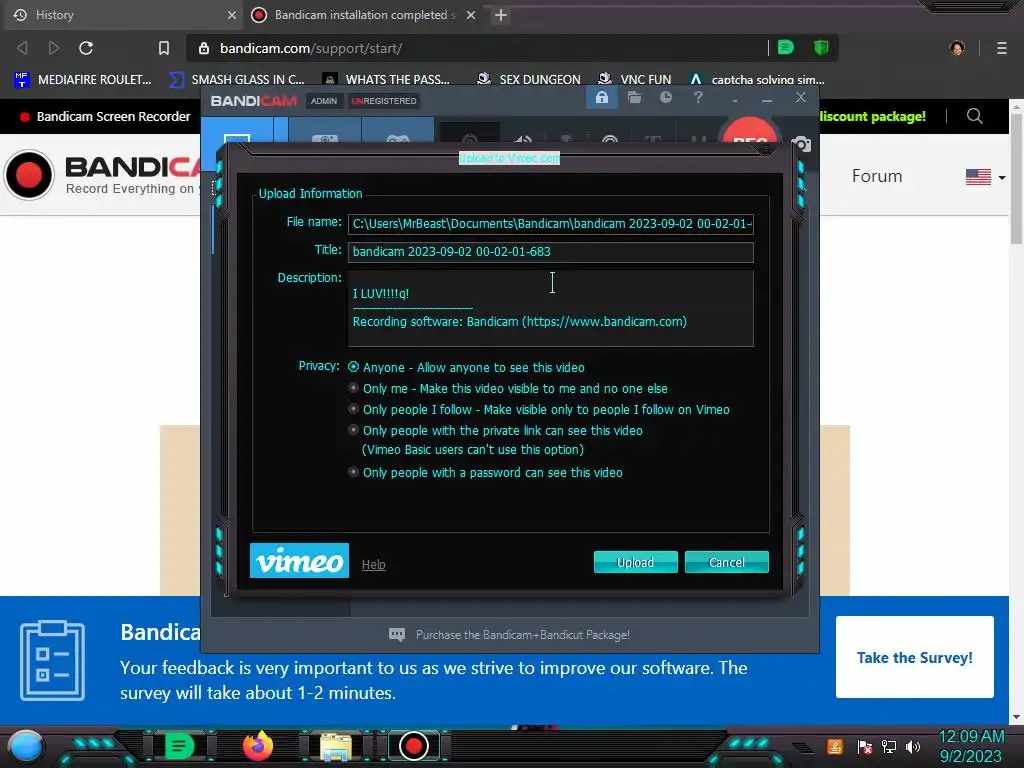
Task: Click the green shield extension icon
Action: tap(821, 47)
